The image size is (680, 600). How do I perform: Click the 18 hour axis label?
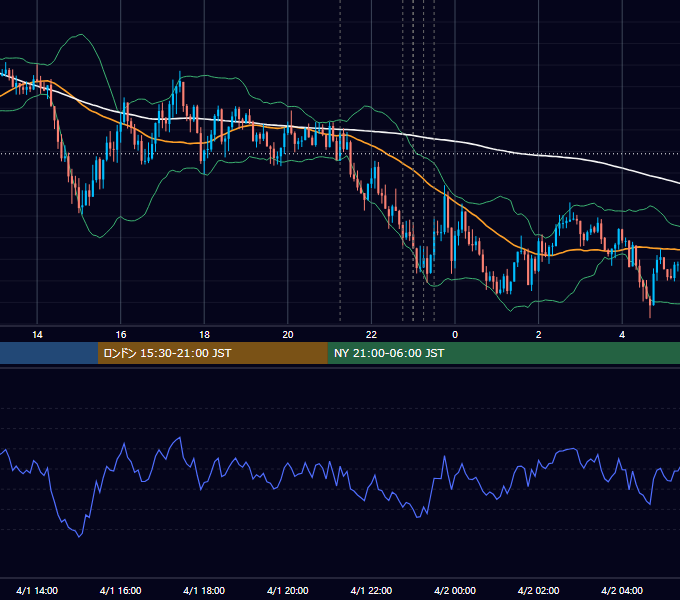tap(204, 335)
